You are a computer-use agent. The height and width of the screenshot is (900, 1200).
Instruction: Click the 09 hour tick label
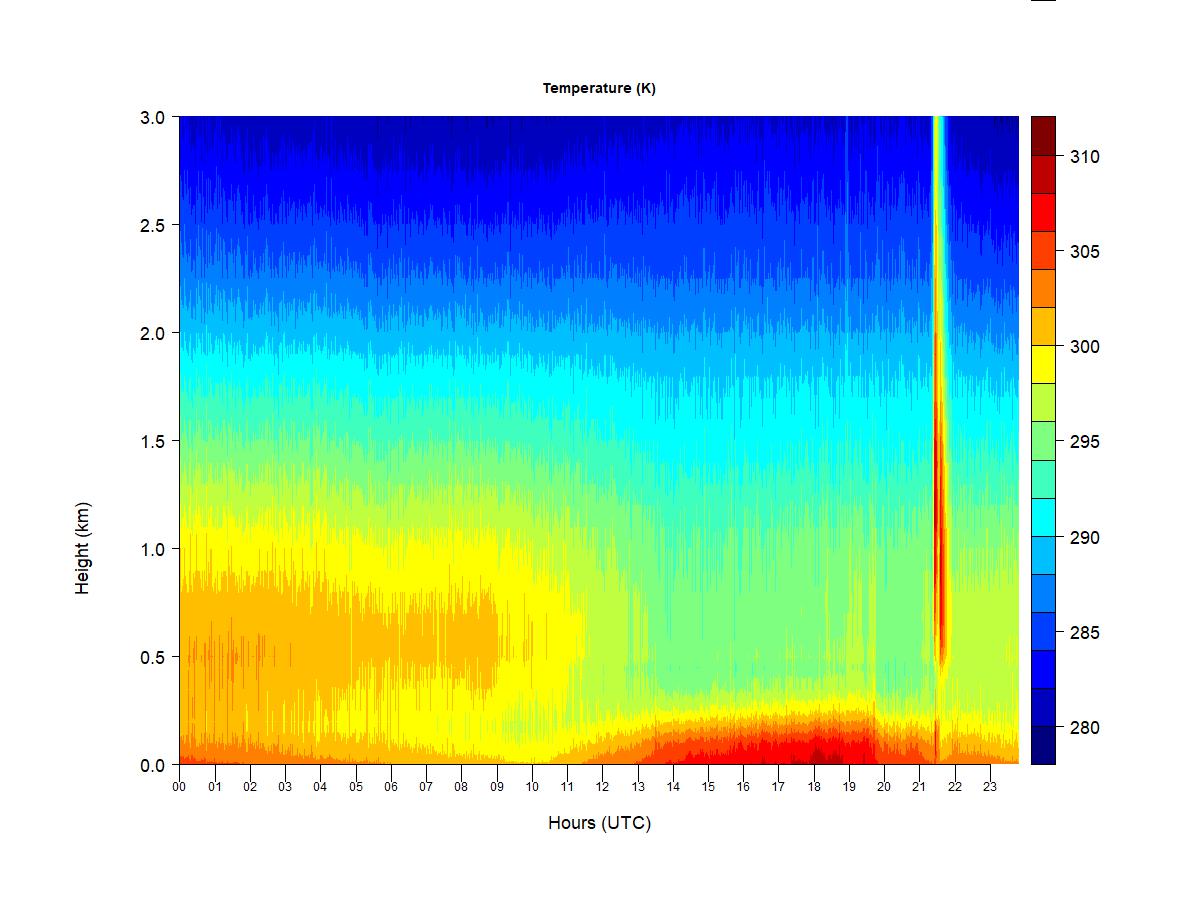[497, 787]
